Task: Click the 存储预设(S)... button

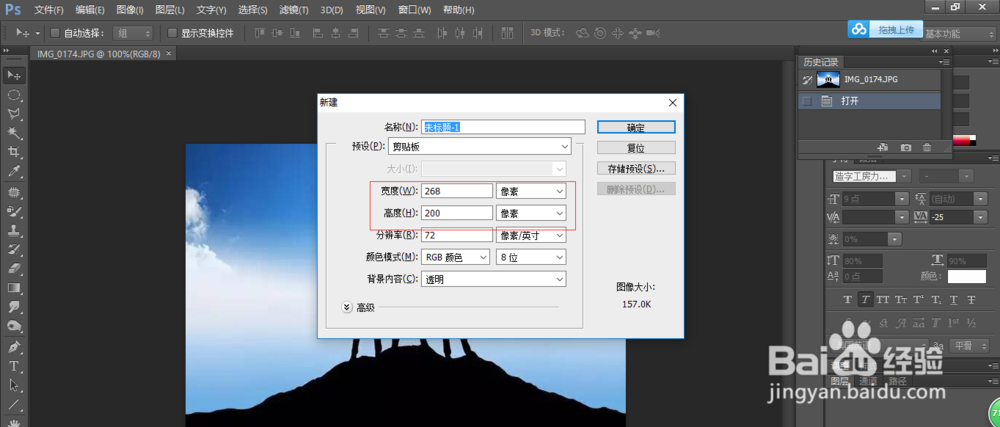Action: (636, 169)
